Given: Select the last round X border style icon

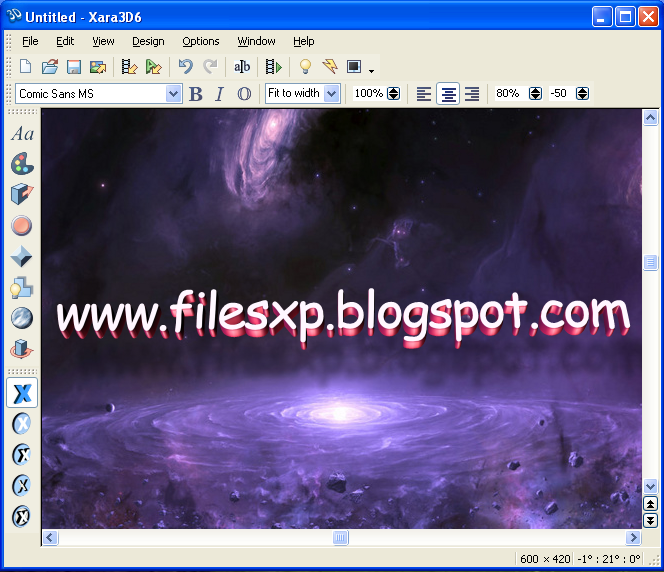Looking at the screenshot, I should point(22,516).
